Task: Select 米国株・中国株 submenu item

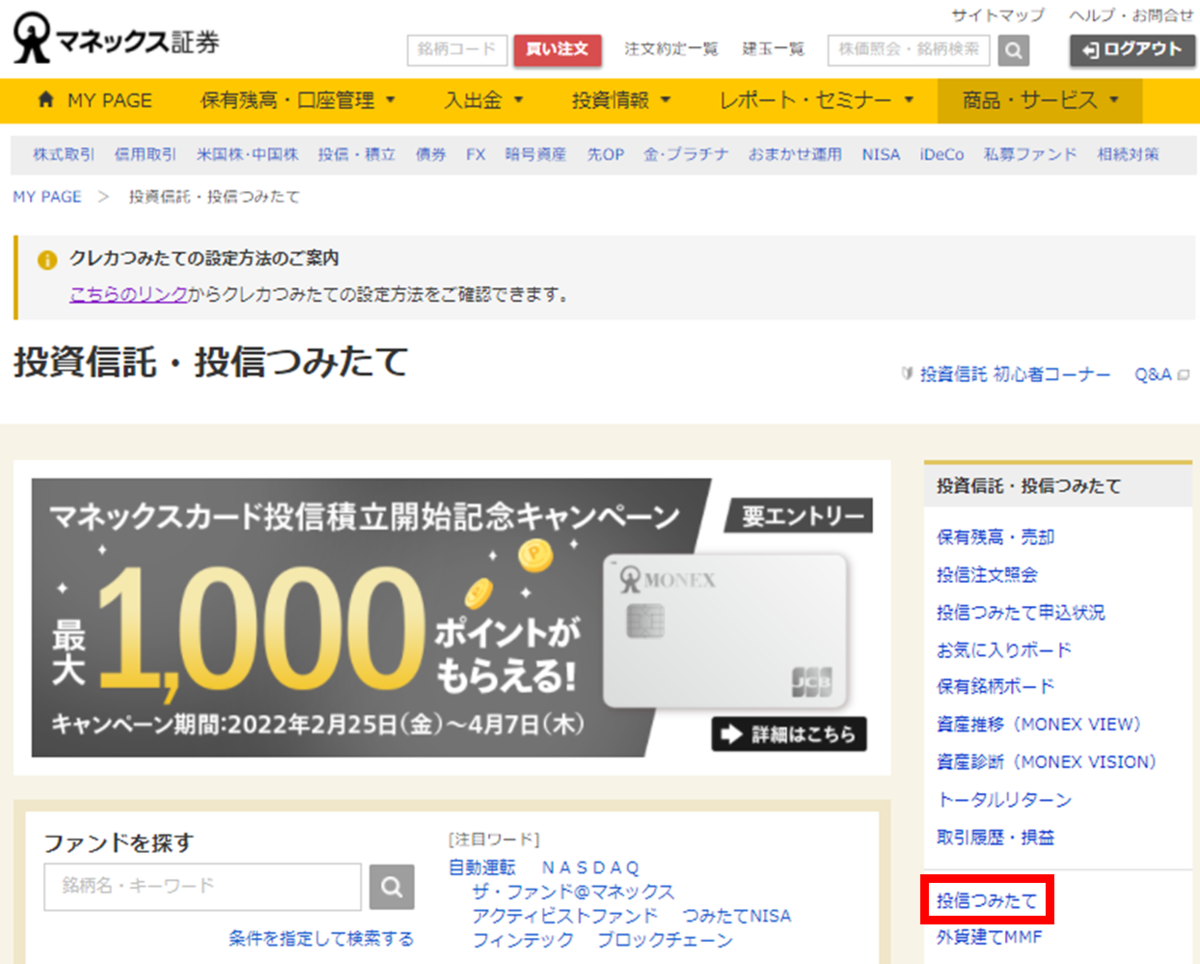Action: point(247,154)
